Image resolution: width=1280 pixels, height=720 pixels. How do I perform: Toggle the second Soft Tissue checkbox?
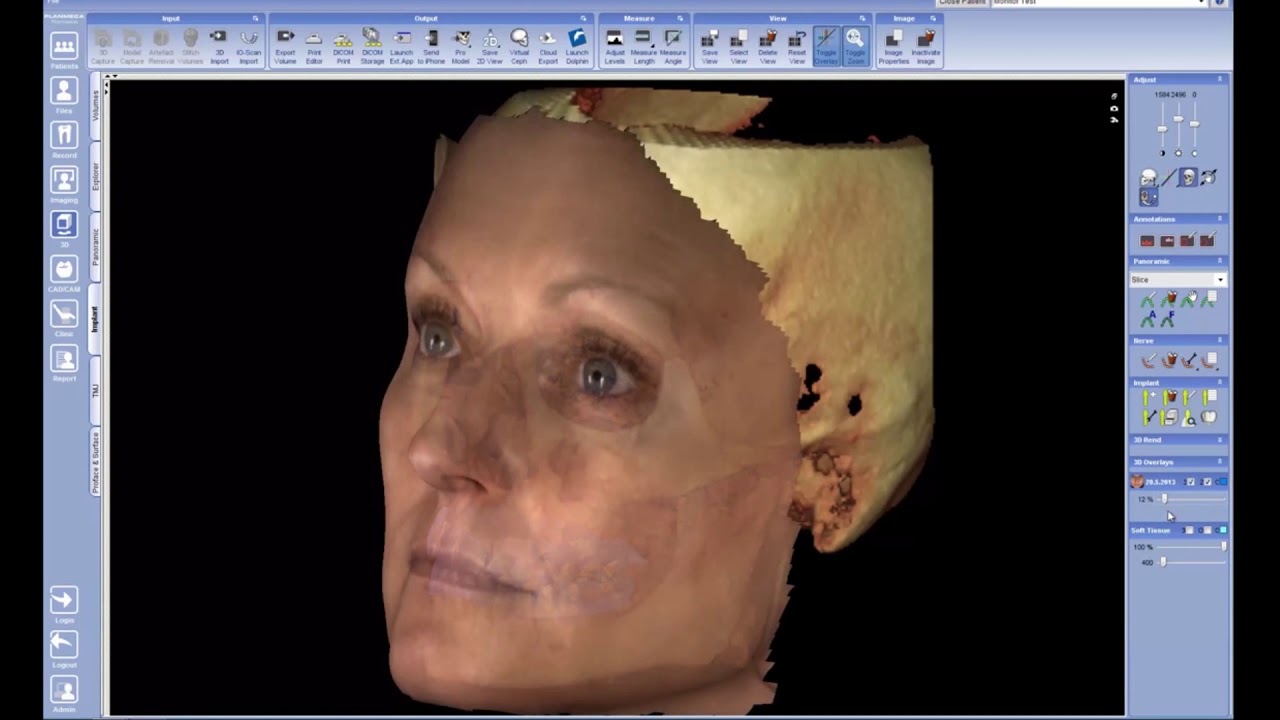(1207, 530)
